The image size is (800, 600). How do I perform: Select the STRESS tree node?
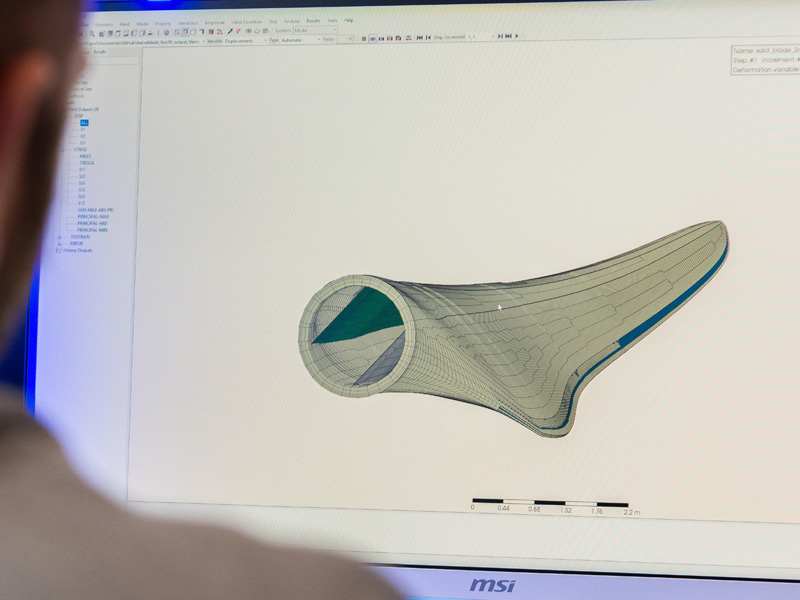tap(80, 149)
